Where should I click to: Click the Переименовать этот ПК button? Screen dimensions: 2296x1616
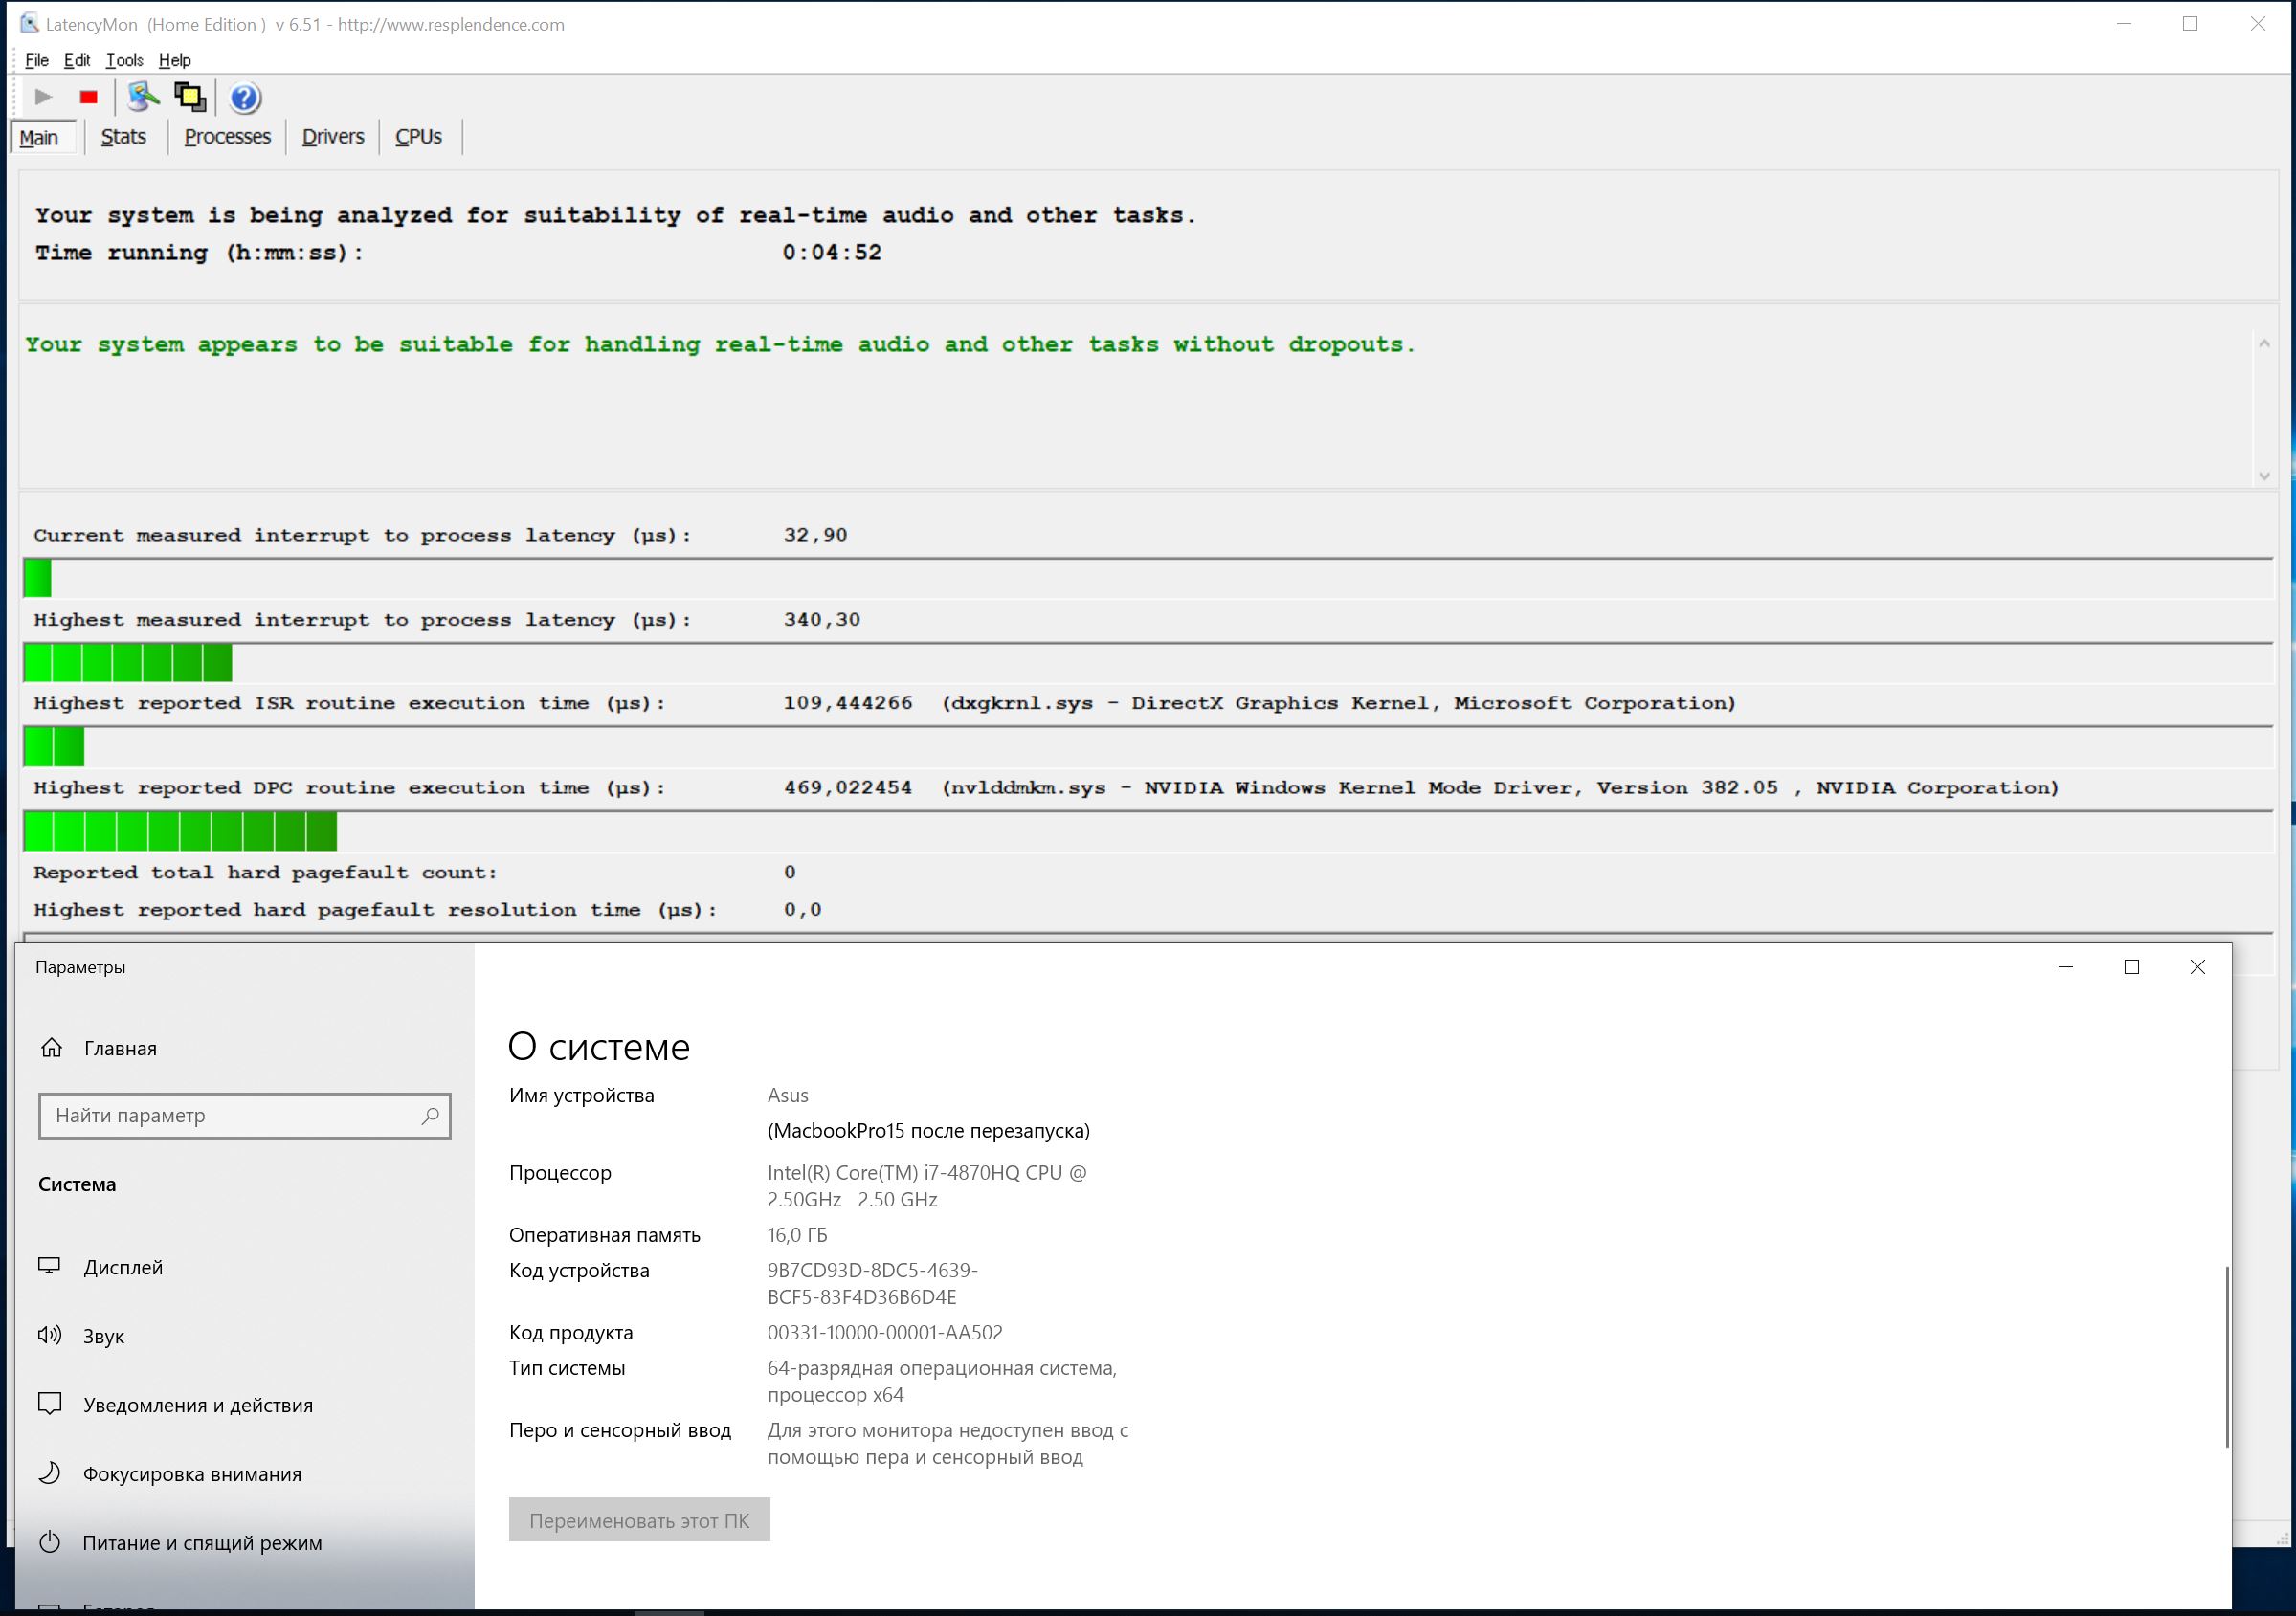click(639, 1520)
